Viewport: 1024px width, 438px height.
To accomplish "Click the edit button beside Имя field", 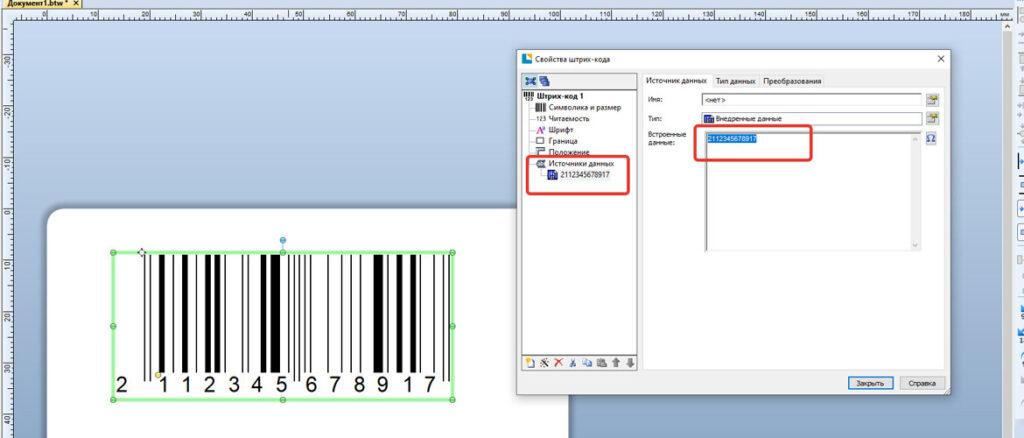I will pos(933,100).
